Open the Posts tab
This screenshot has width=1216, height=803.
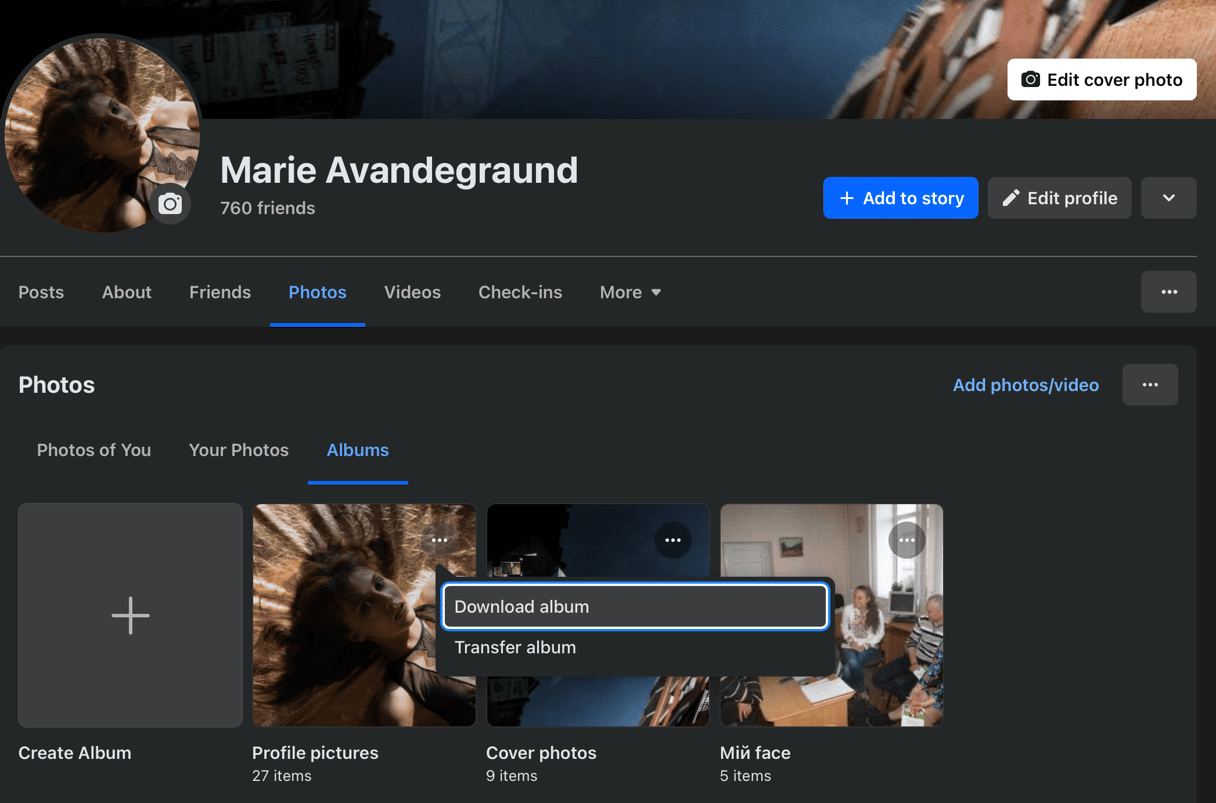(x=41, y=292)
